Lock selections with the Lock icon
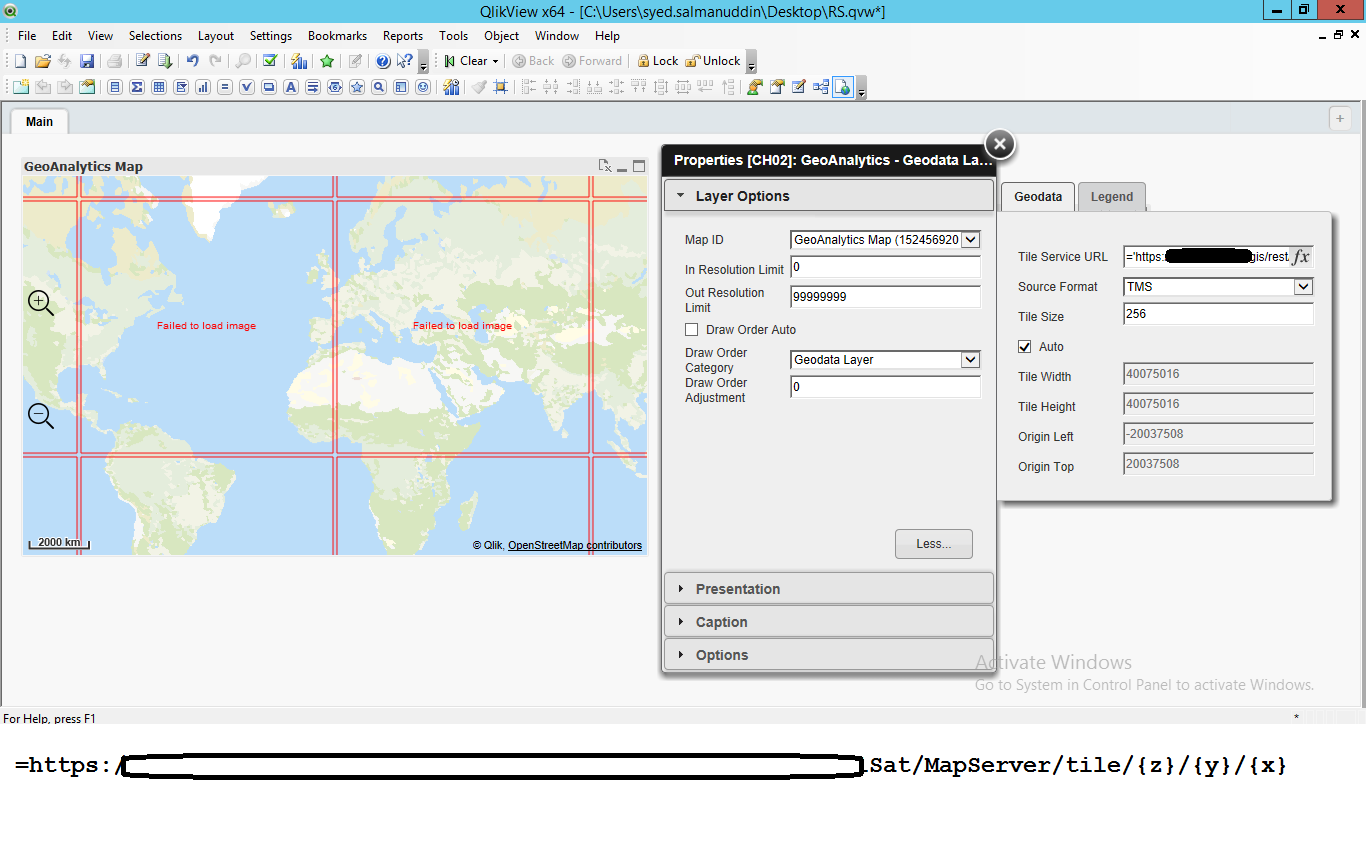The image size is (1366, 844). pyautogui.click(x=658, y=61)
